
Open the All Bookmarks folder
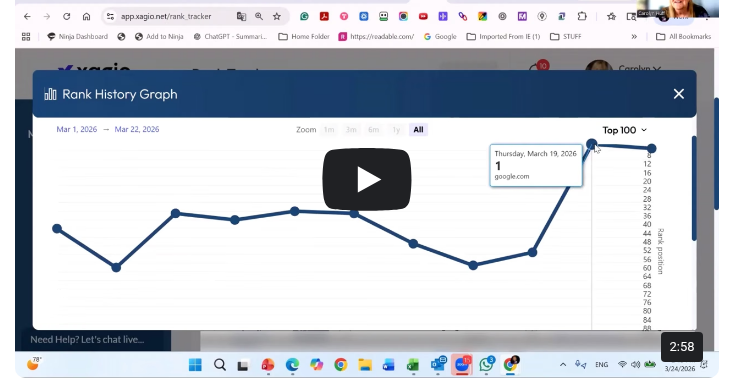683,37
